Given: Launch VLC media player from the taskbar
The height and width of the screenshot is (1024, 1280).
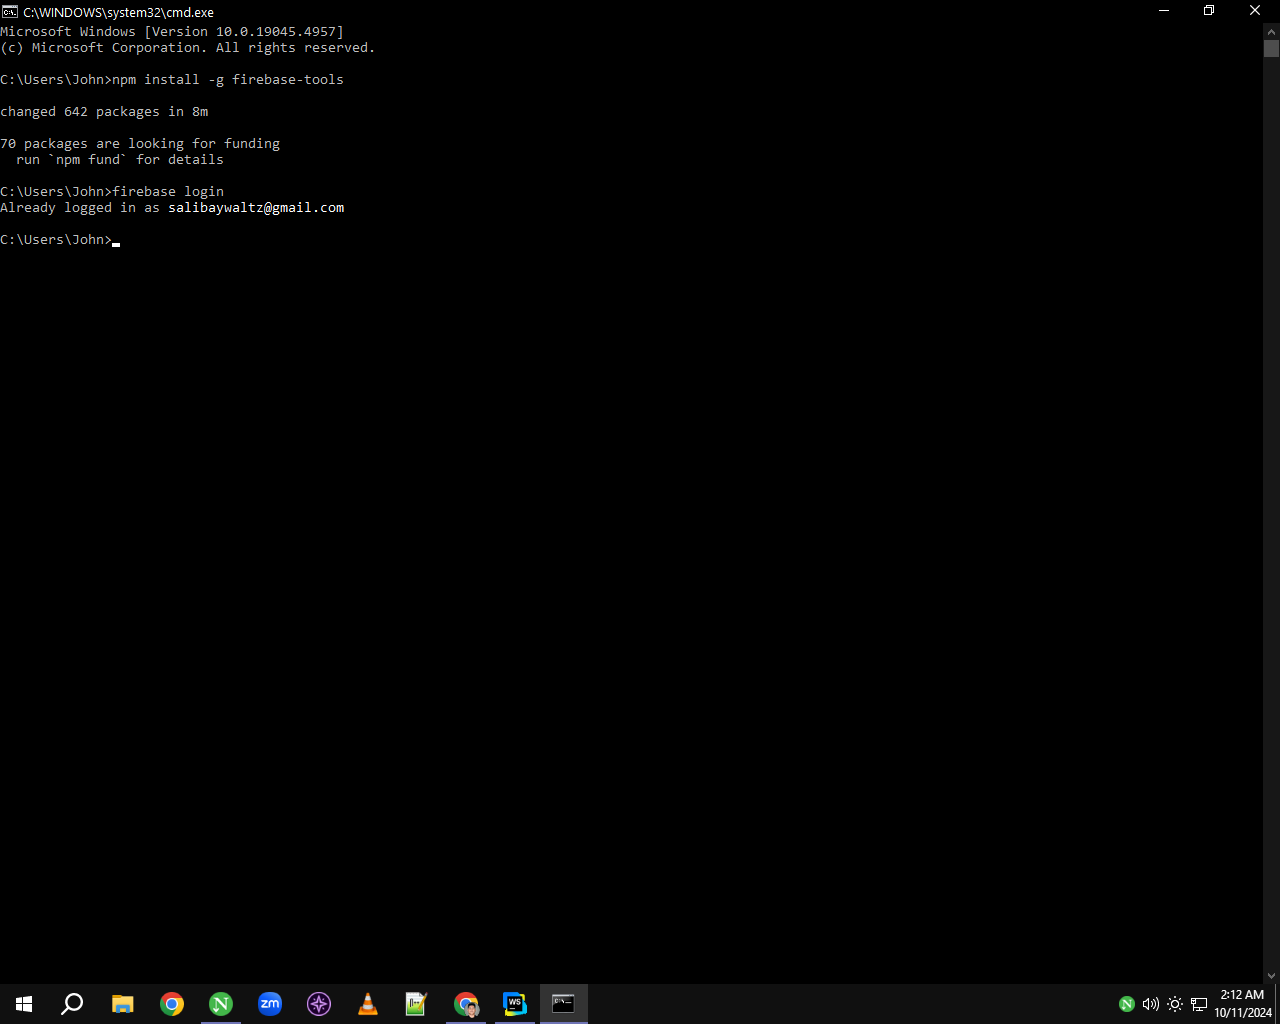Looking at the screenshot, I should (368, 1004).
